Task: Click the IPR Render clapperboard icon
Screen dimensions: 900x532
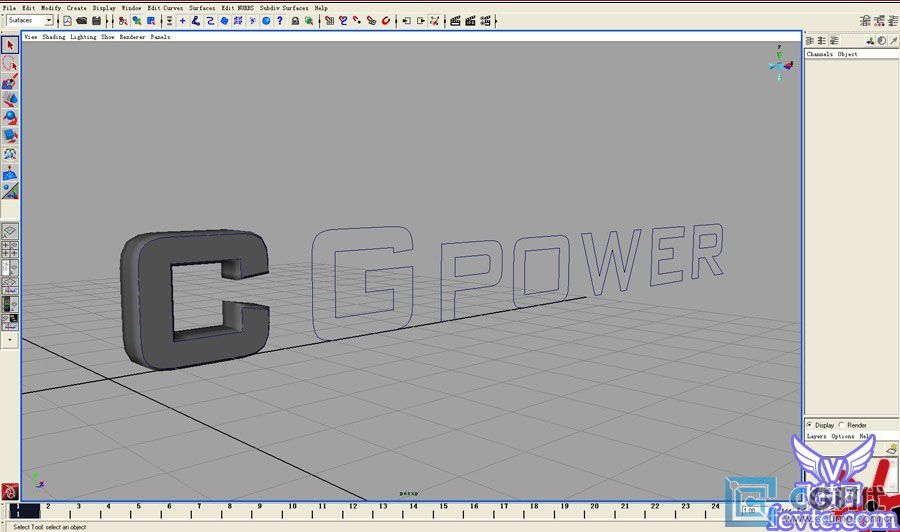Action: 470,21
